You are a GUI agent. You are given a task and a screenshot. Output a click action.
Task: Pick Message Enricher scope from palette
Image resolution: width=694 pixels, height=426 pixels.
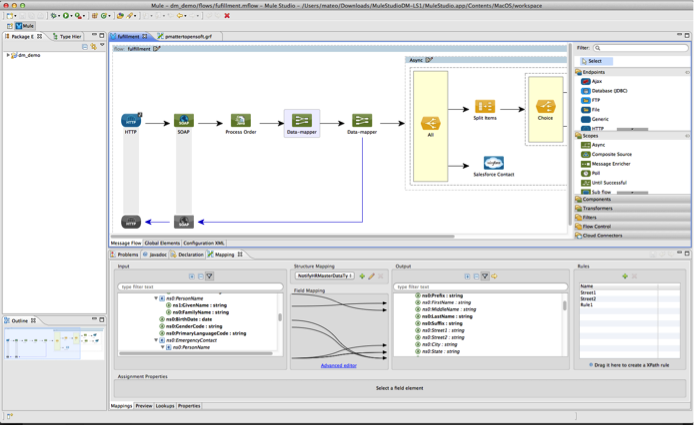coord(605,164)
